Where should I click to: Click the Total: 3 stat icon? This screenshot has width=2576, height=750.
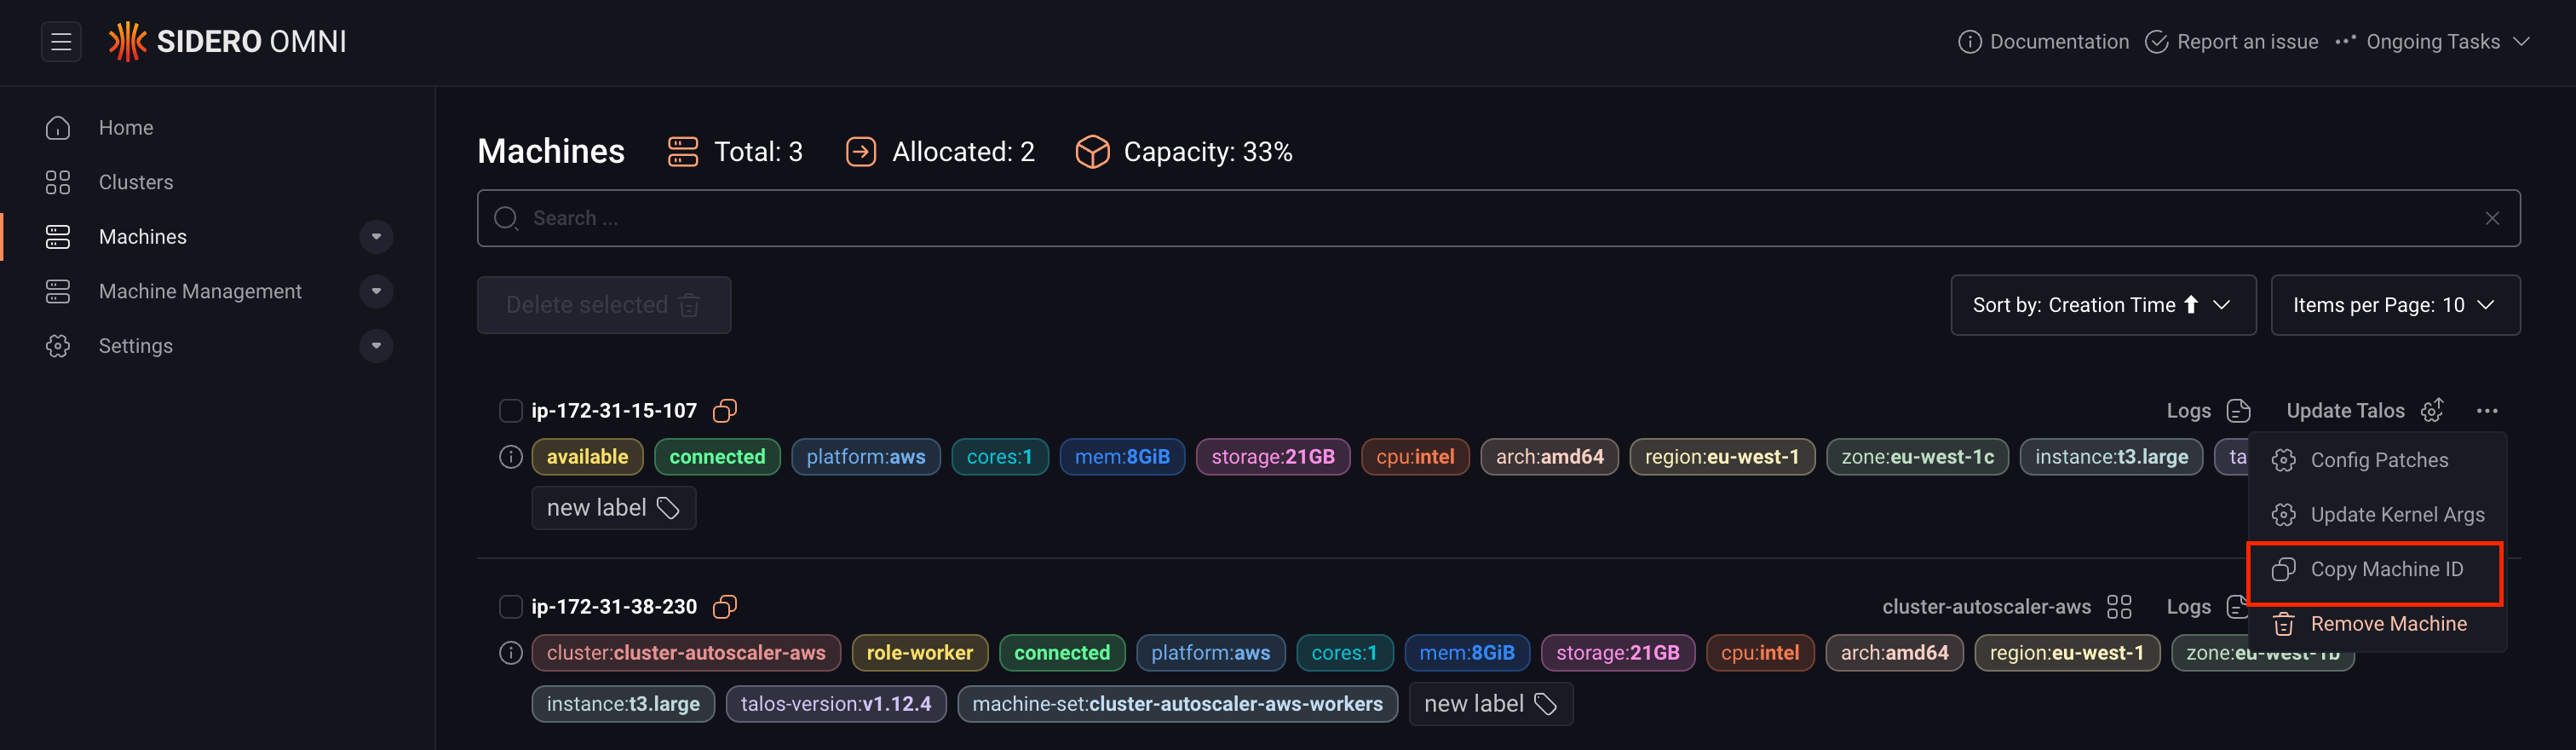click(x=683, y=152)
